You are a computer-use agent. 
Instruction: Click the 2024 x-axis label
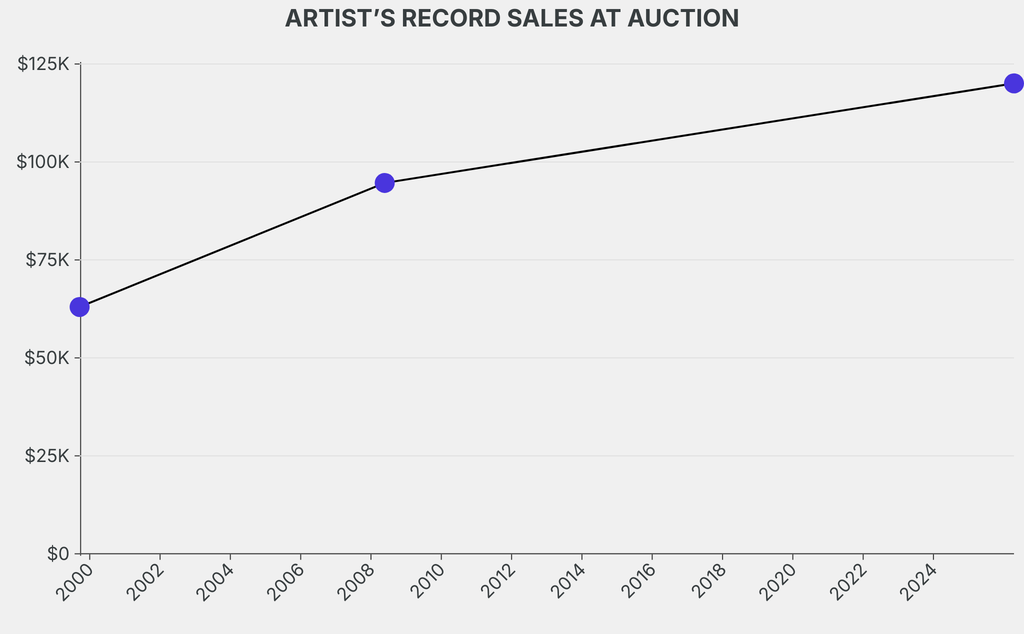point(918,582)
